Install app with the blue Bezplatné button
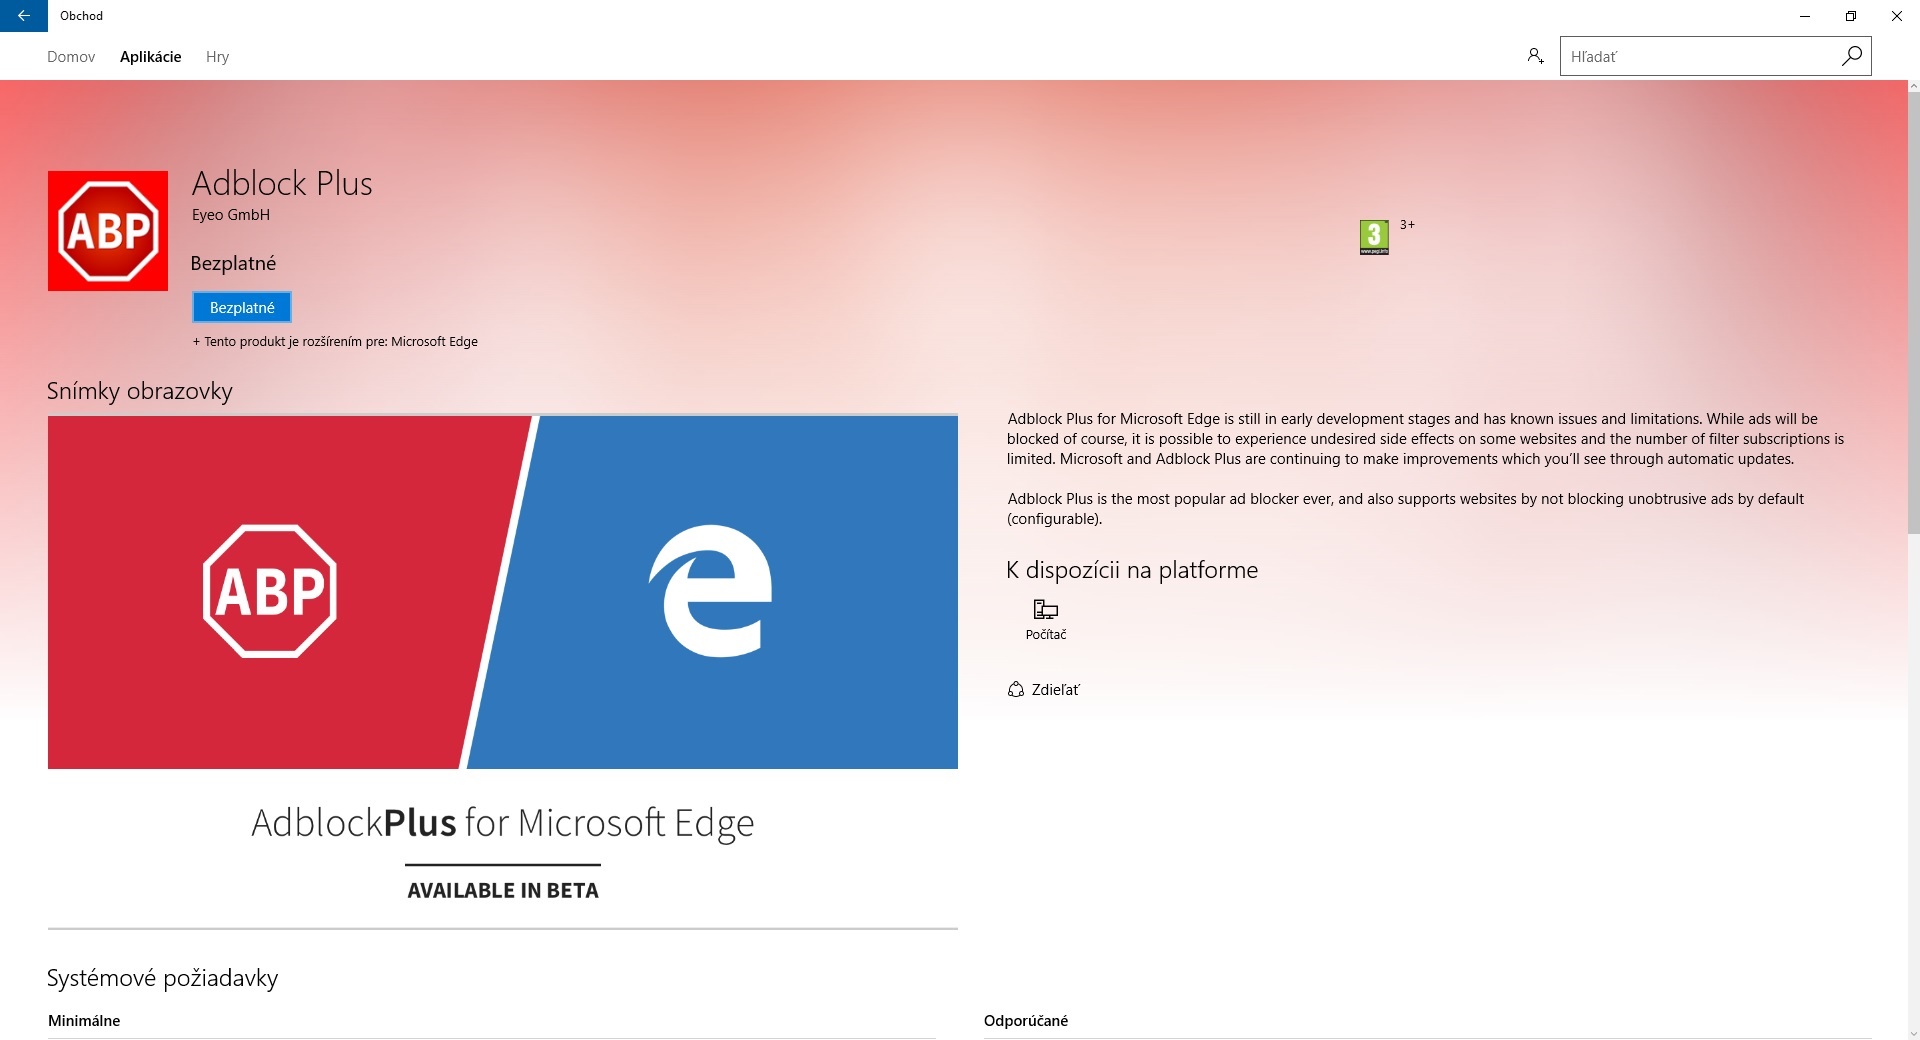Image resolution: width=1920 pixels, height=1040 pixels. click(242, 308)
